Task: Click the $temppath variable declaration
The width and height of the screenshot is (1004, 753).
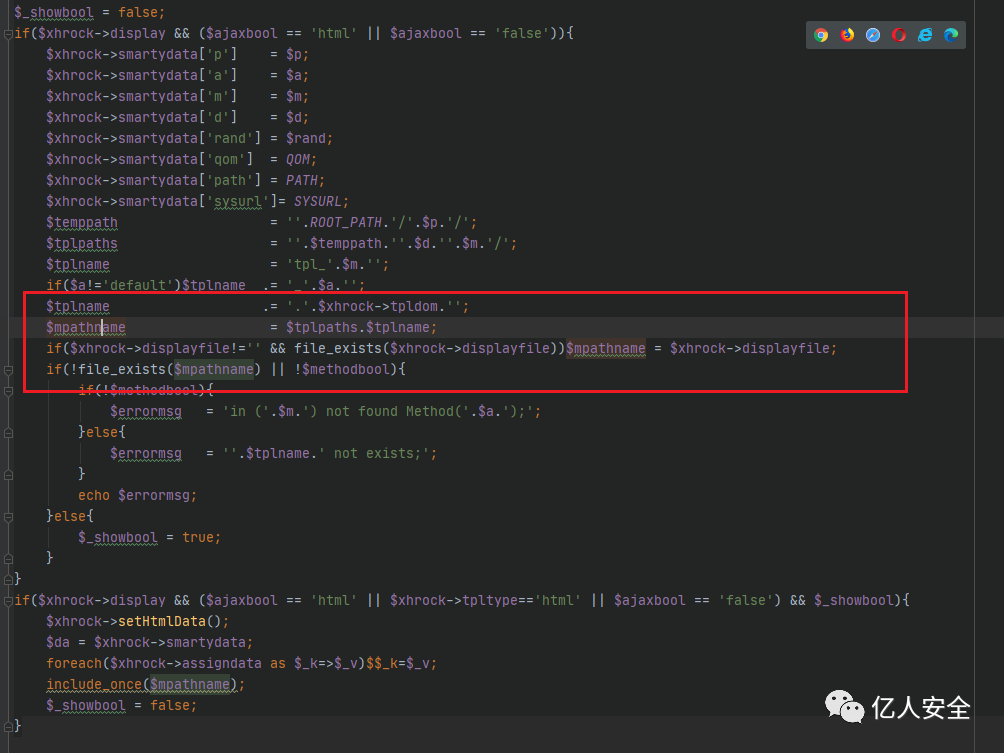Action: (82, 223)
